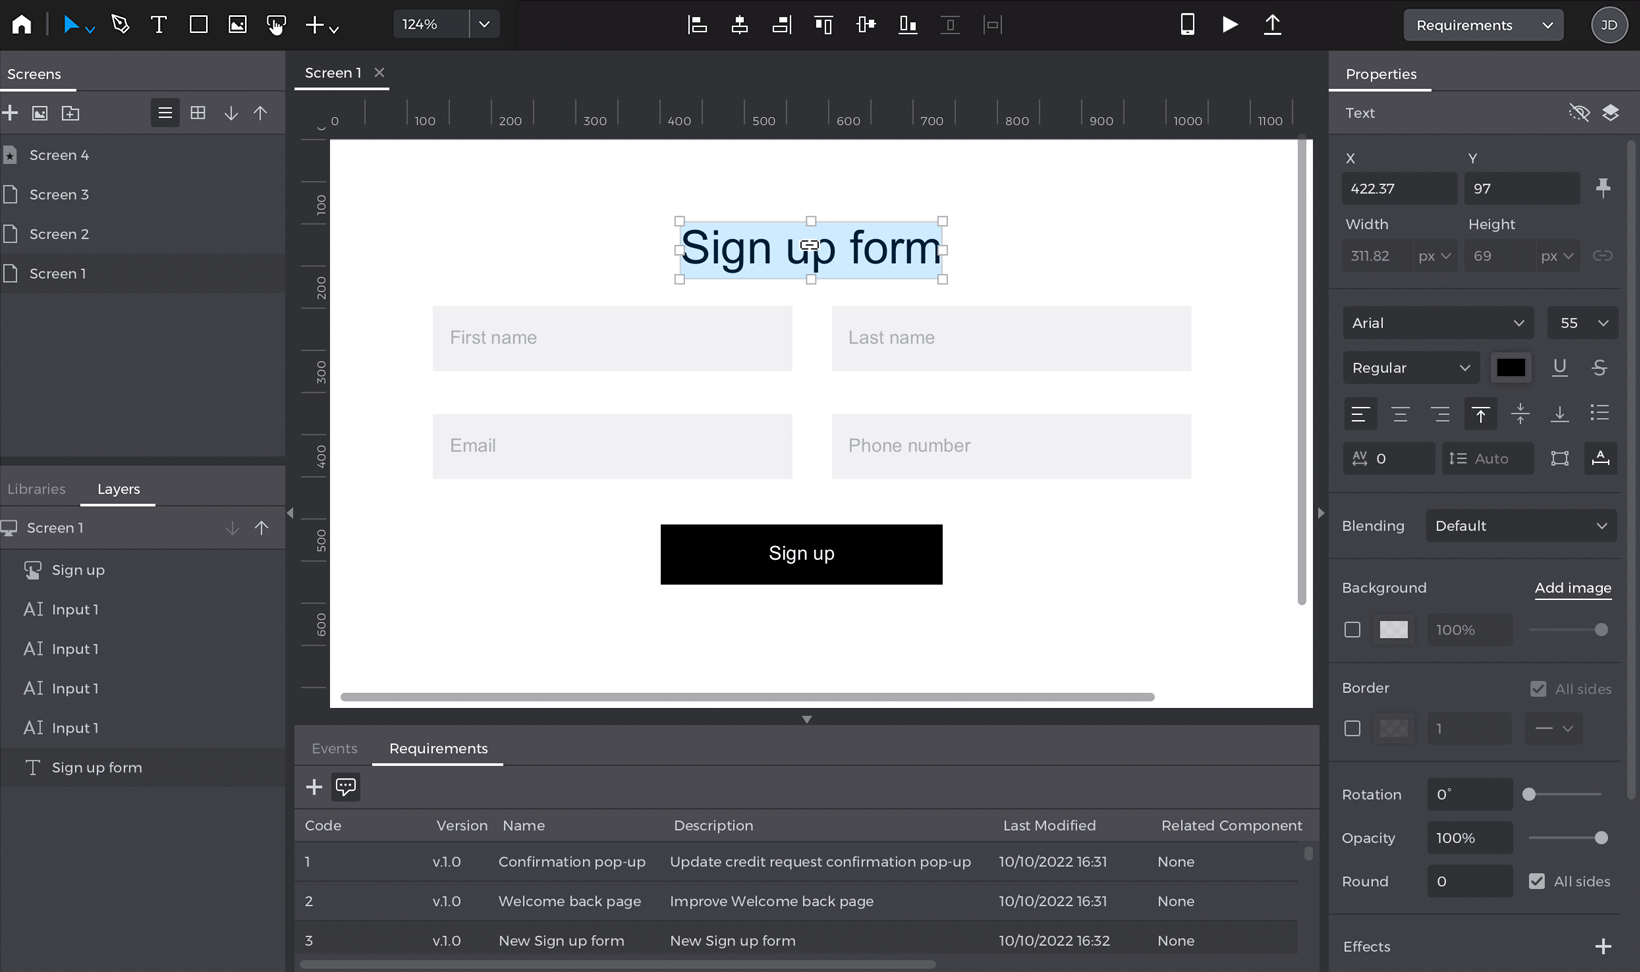Screen dimensions: 1640x972
Task: Open the zoom level dropdown
Action: pos(484,24)
